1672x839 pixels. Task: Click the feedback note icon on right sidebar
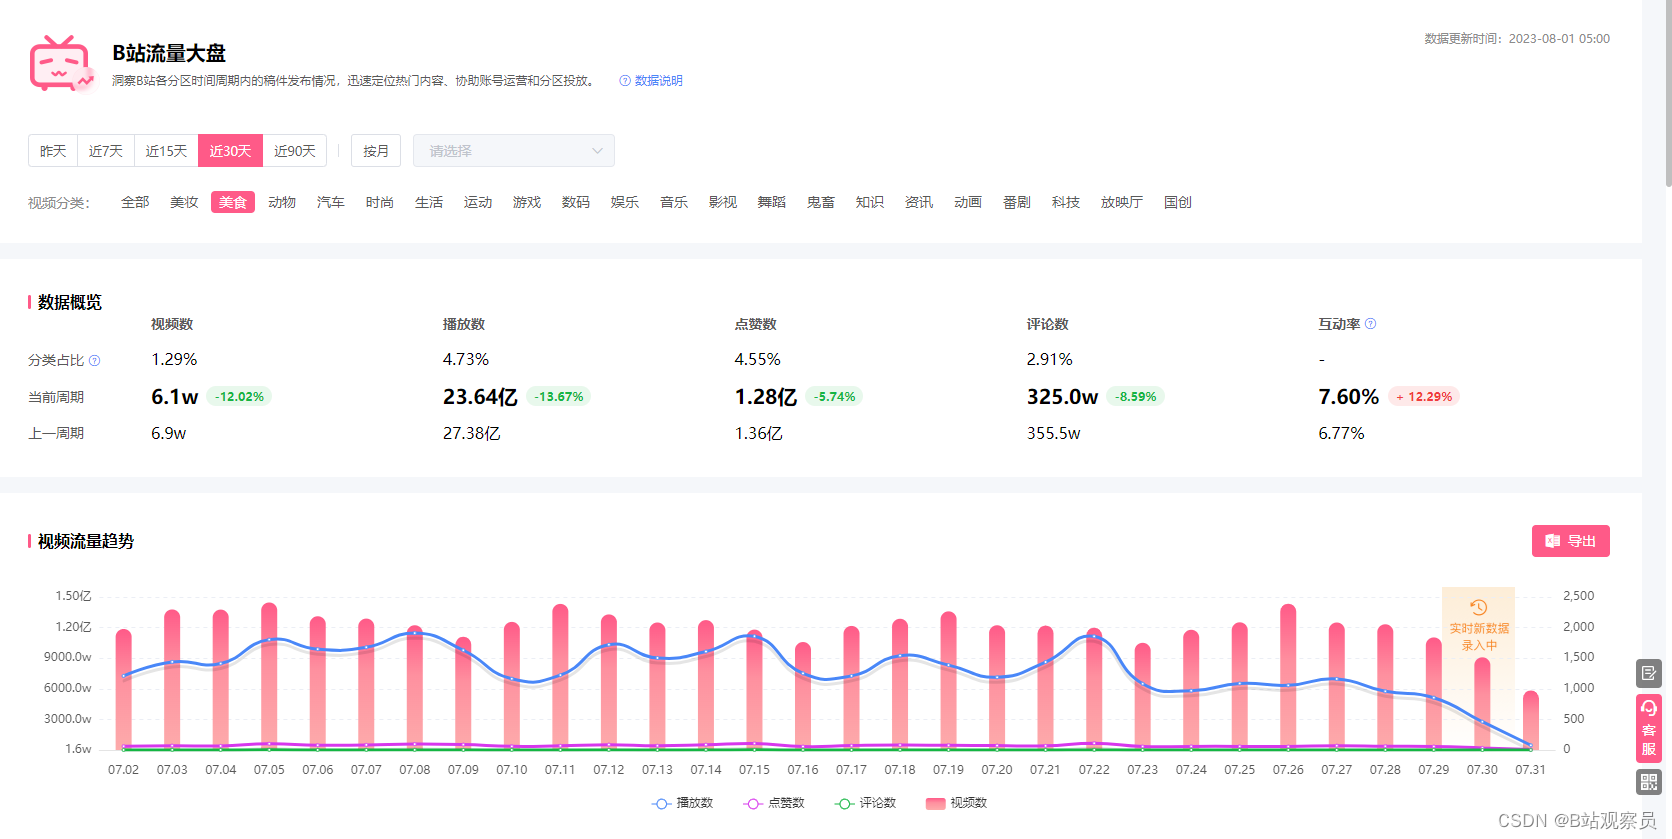point(1649,673)
